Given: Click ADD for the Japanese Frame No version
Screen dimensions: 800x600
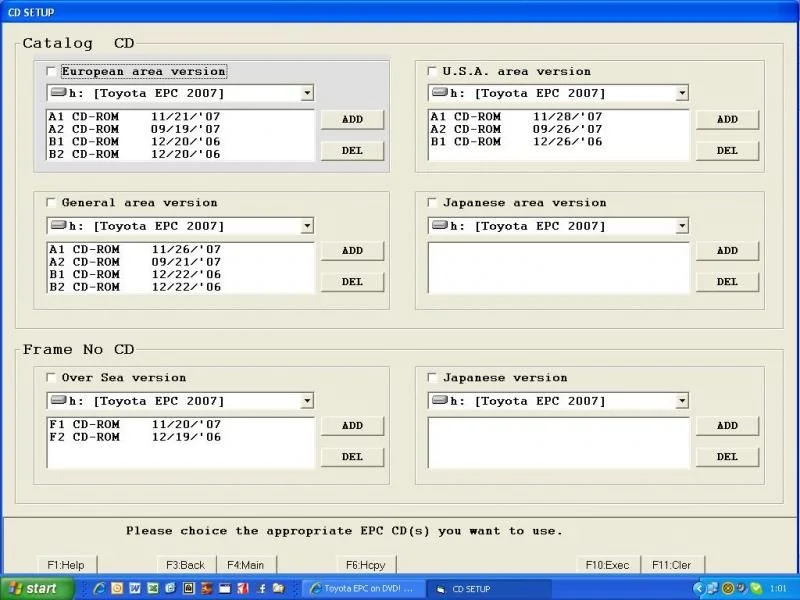Looking at the screenshot, I should 727,426.
